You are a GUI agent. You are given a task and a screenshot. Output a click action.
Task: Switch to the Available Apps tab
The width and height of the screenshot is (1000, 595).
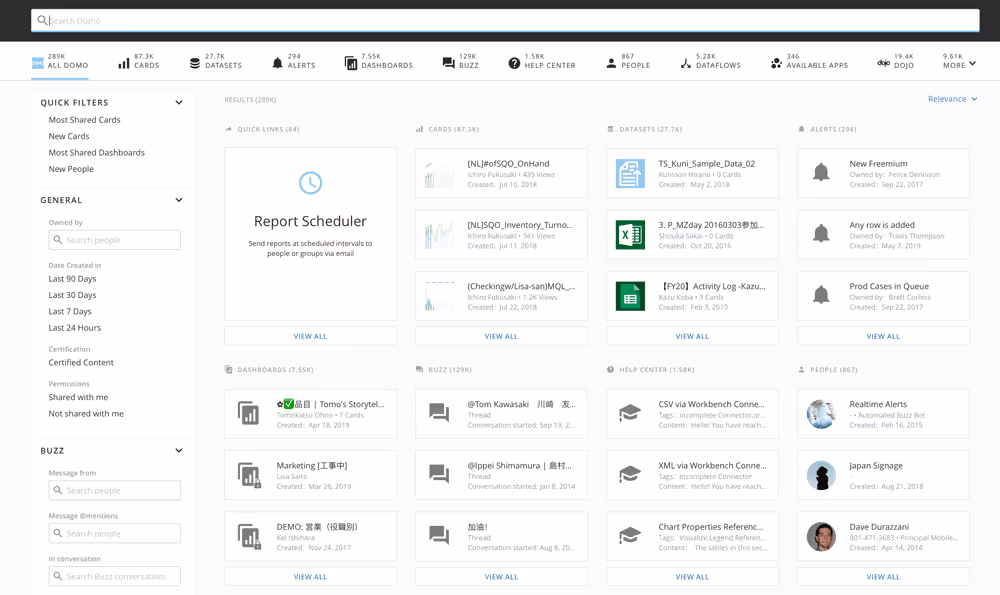click(x=809, y=61)
